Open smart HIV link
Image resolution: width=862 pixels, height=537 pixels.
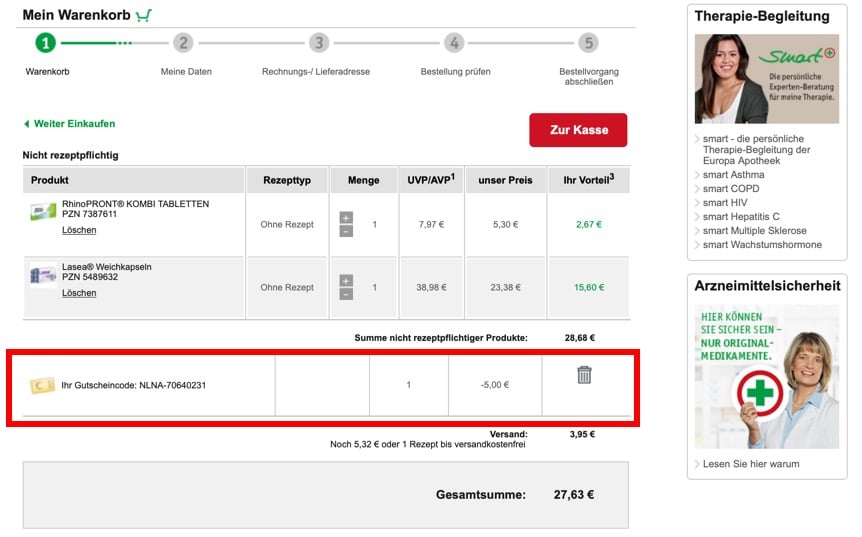coord(725,203)
